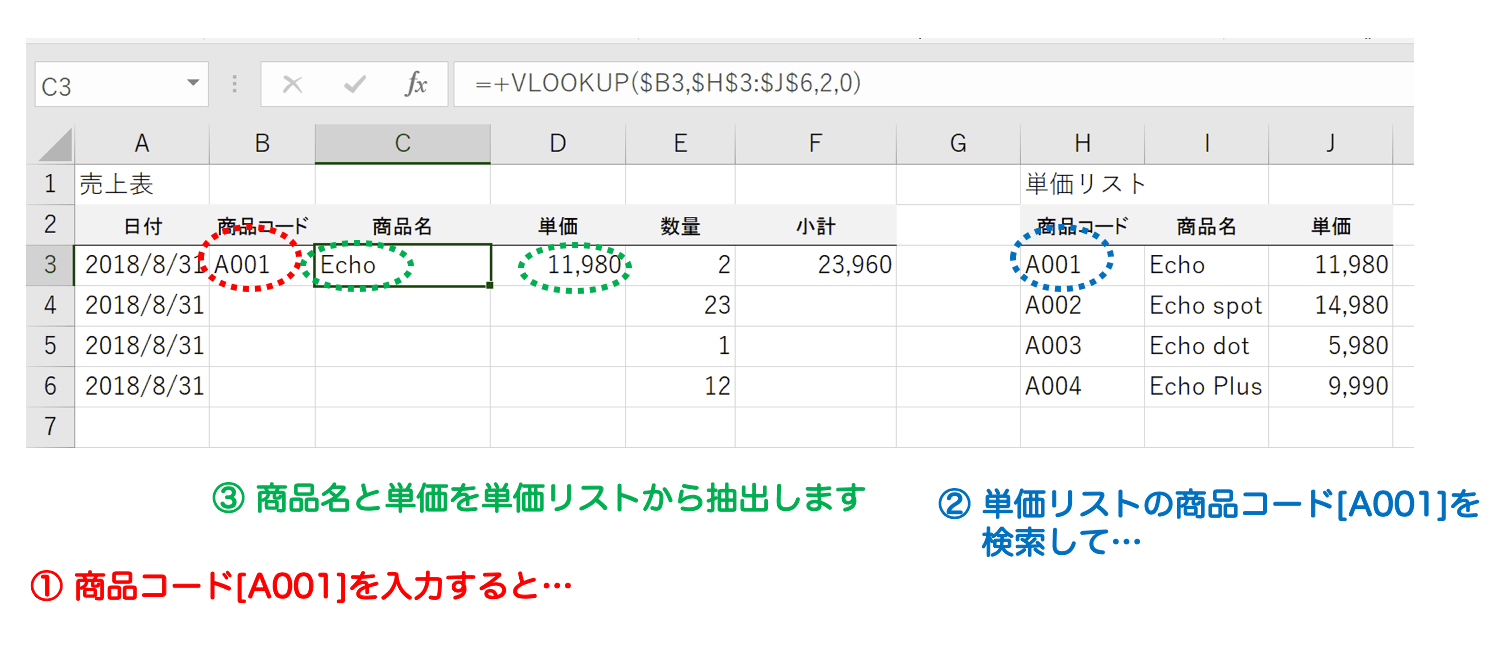This screenshot has width=1506, height=652.
Task: Select cell D3 showing 11,980
Action: pos(558,265)
